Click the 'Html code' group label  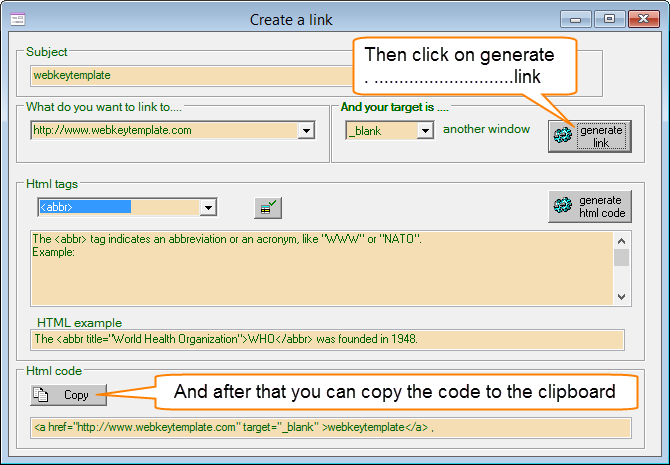pos(54,371)
